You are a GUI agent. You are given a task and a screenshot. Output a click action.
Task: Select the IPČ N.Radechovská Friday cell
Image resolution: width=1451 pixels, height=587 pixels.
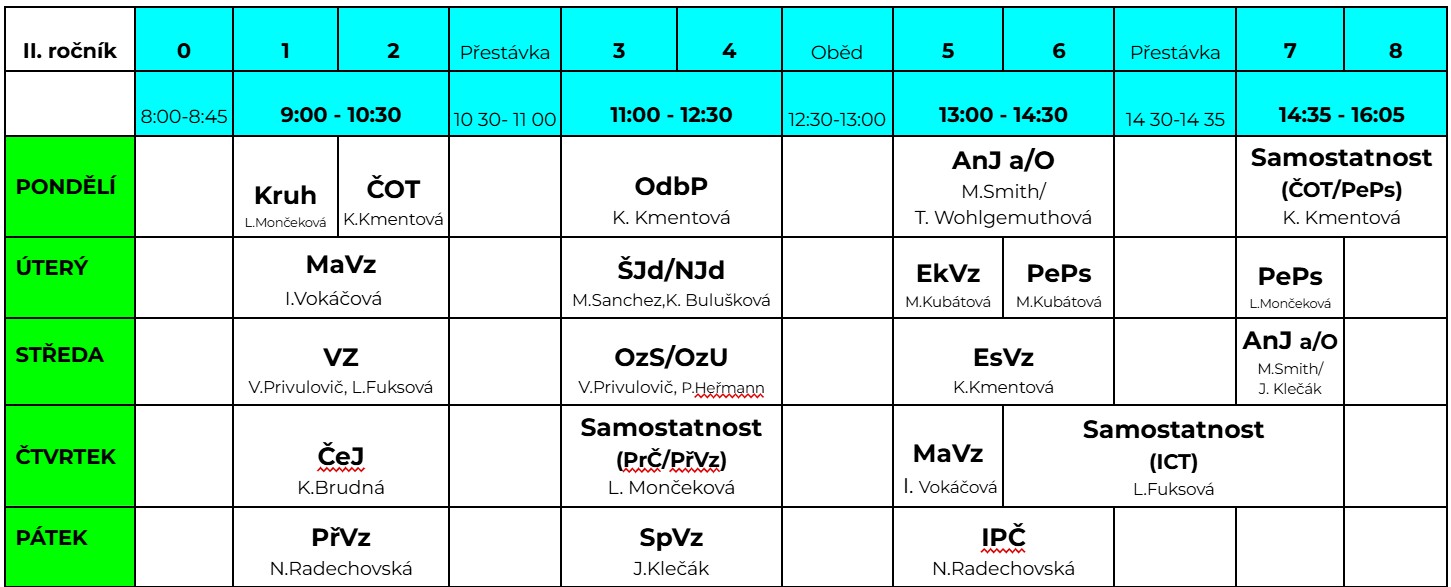click(1003, 548)
